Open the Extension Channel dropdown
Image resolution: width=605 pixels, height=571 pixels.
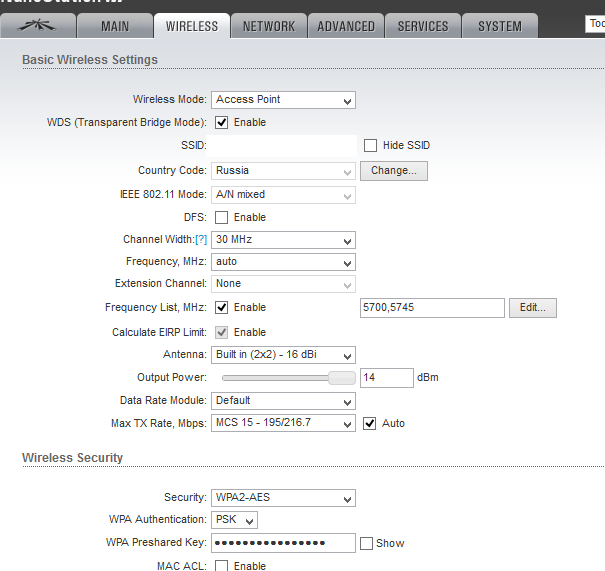click(283, 284)
